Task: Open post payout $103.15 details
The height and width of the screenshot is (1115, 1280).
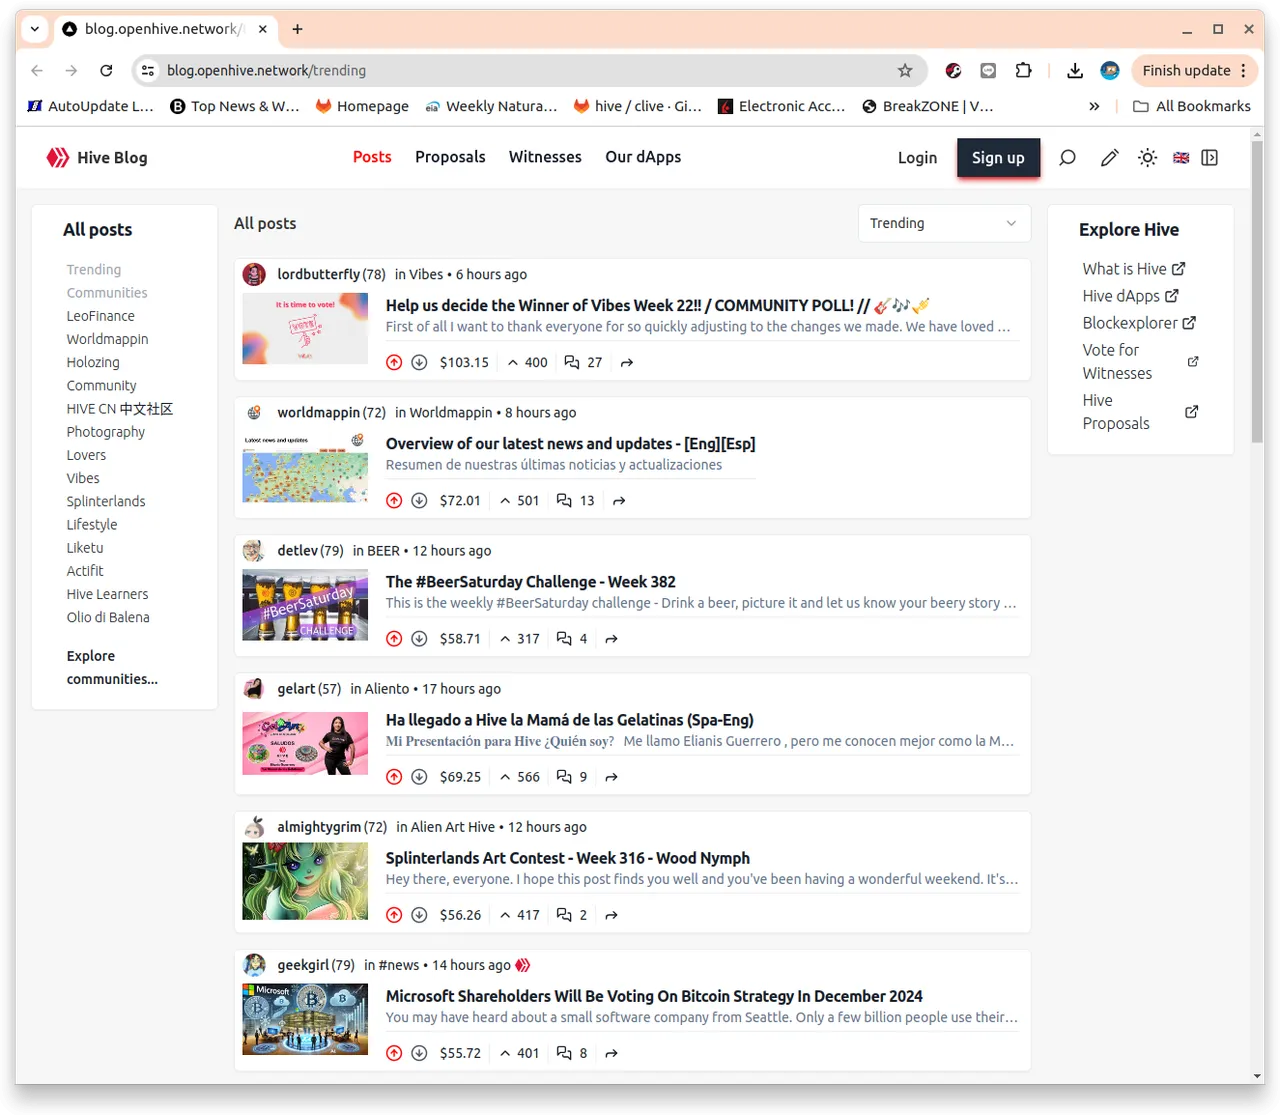Action: [x=464, y=363]
